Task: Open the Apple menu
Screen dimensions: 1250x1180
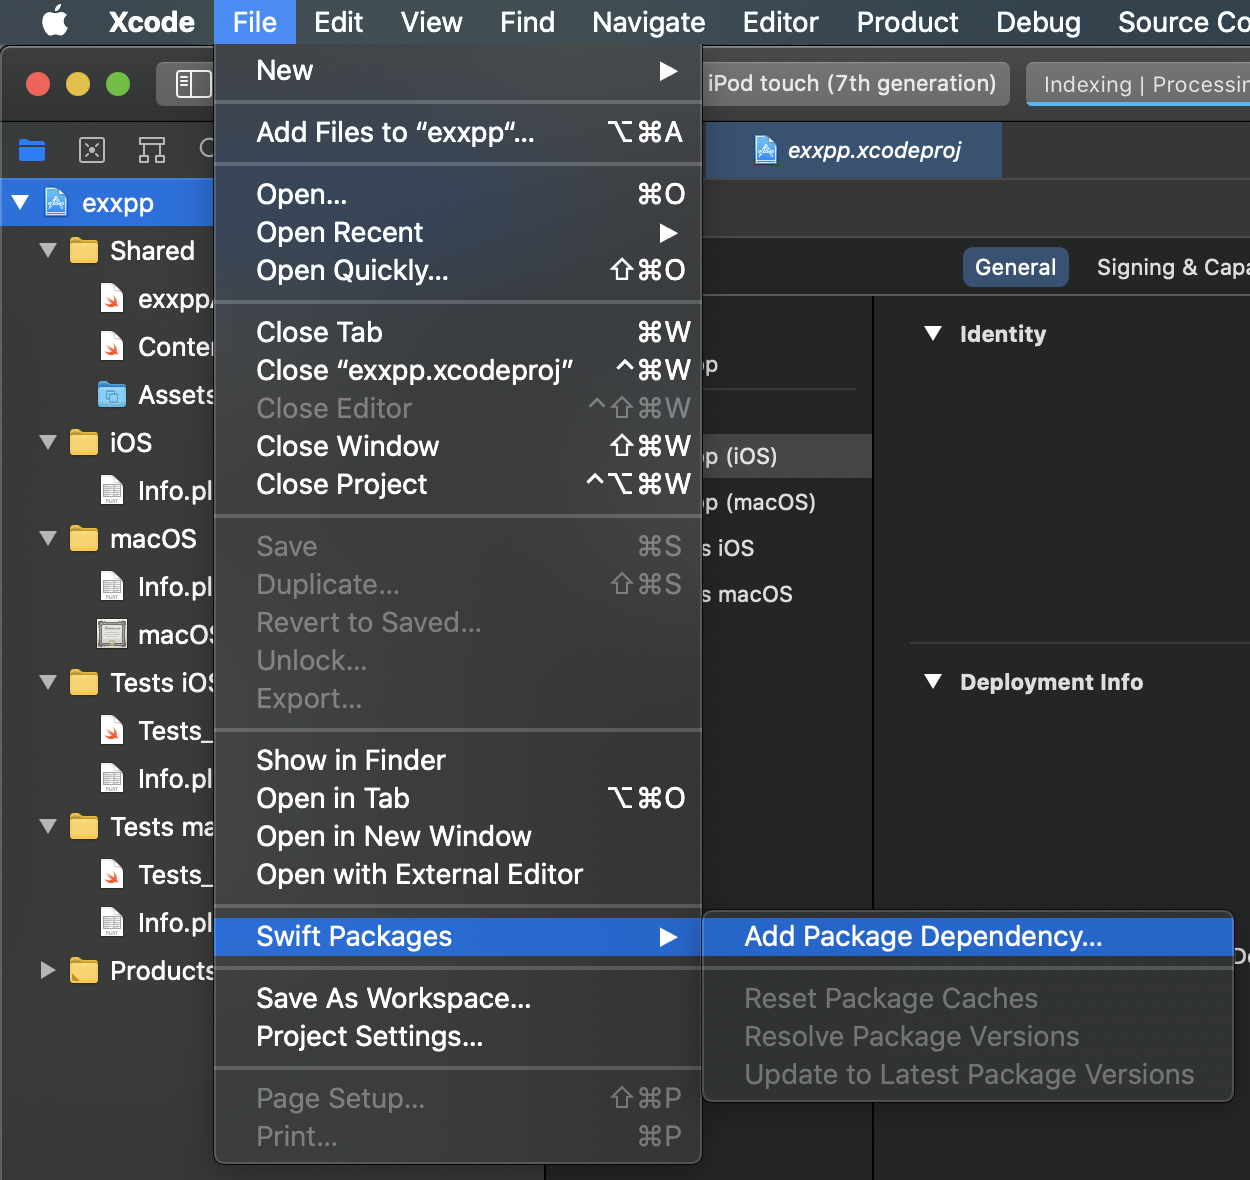Action: click(55, 22)
